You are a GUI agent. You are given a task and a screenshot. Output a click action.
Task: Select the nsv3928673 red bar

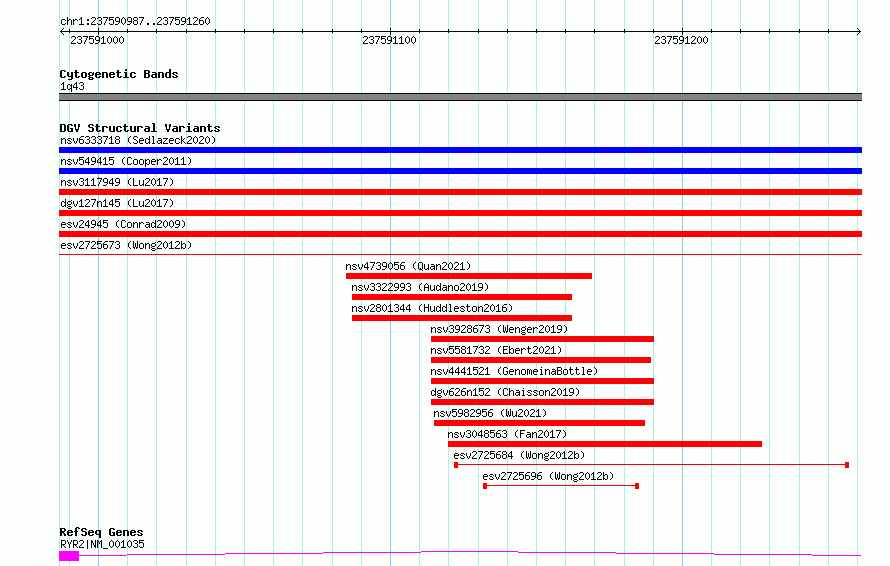tap(542, 339)
